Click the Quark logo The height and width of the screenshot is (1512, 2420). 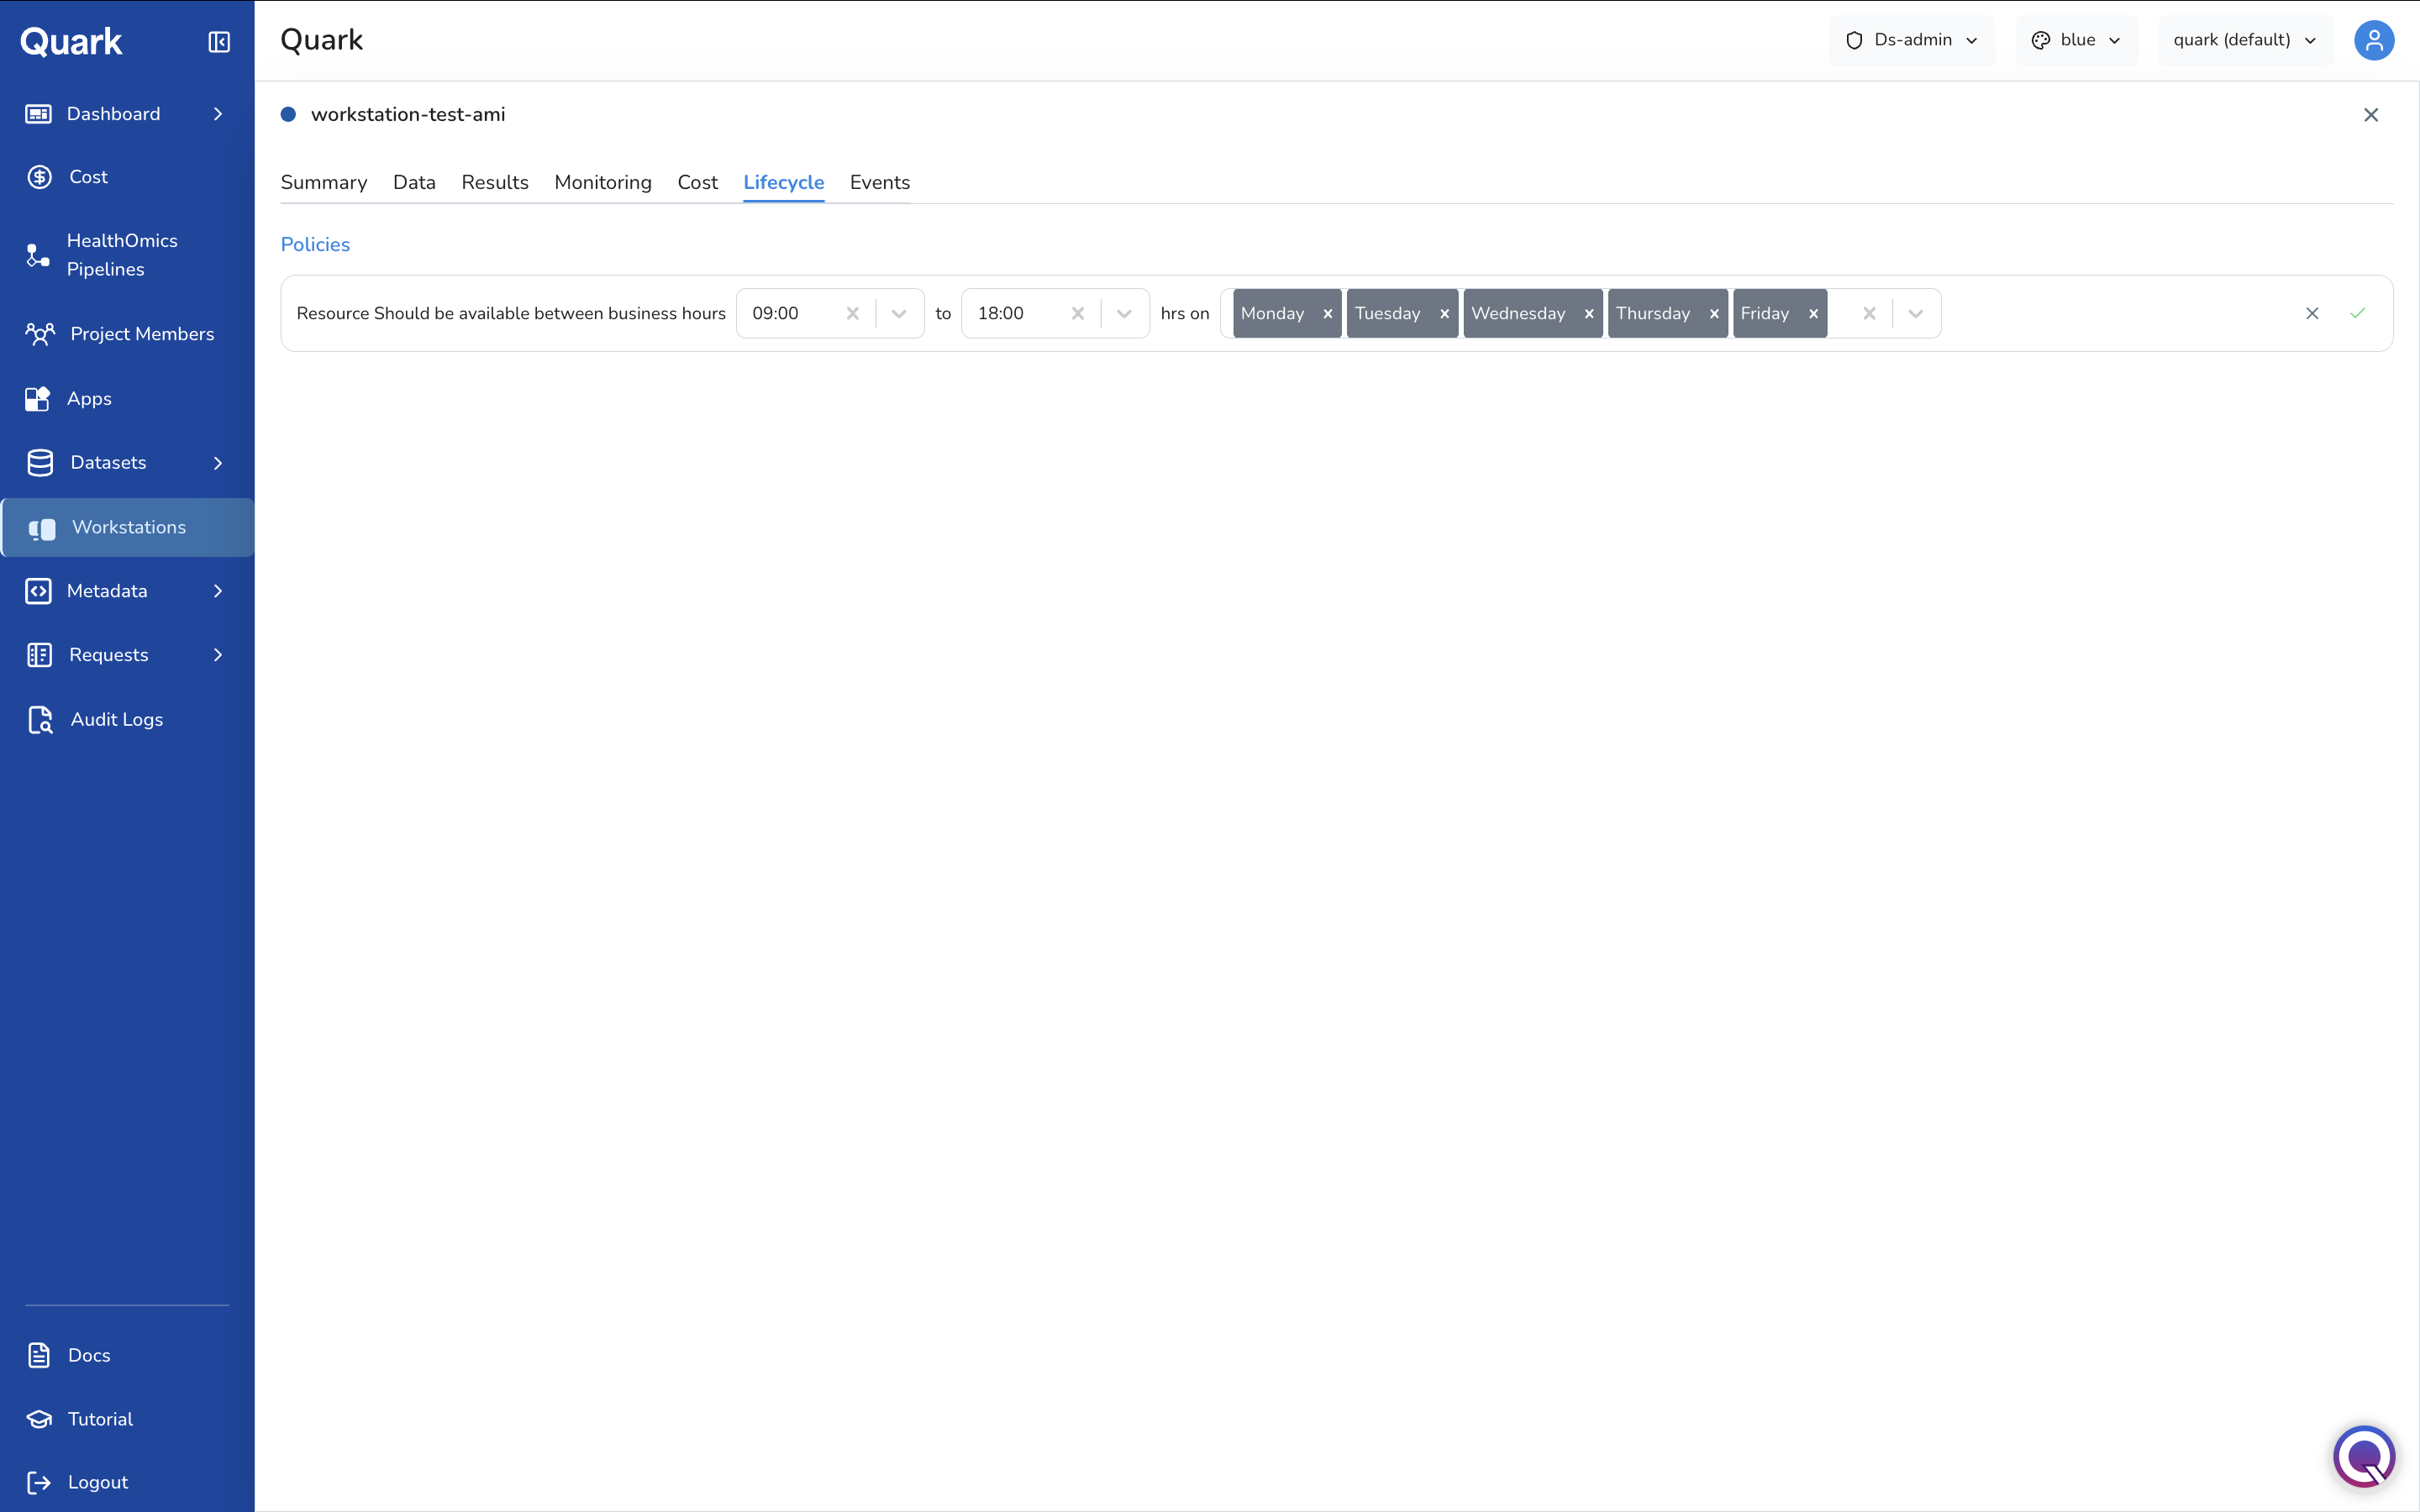click(x=71, y=42)
